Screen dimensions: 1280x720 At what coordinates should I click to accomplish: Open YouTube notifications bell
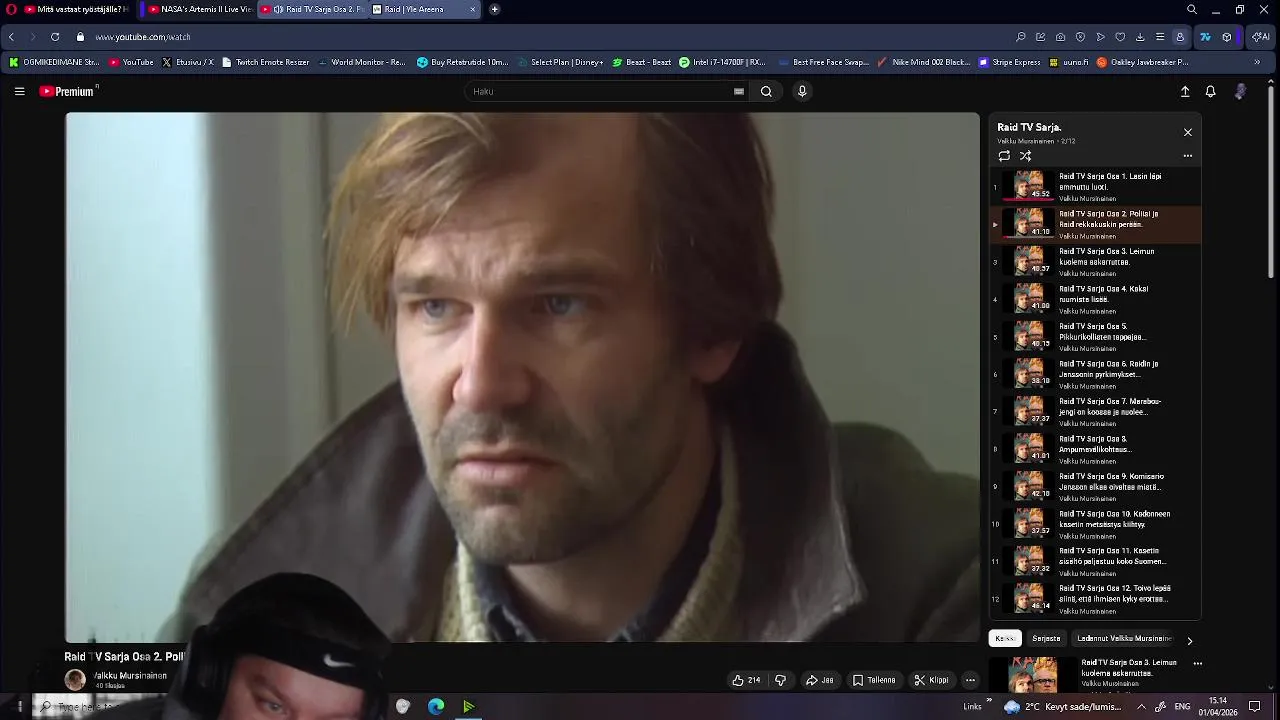pos(1210,91)
